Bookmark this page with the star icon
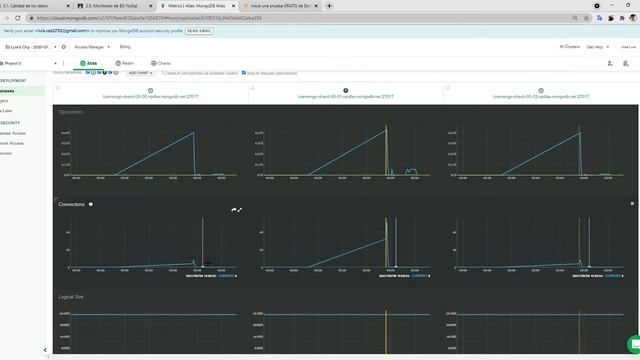Viewport: 640px width, 360px height. pyautogui.click(x=587, y=18)
